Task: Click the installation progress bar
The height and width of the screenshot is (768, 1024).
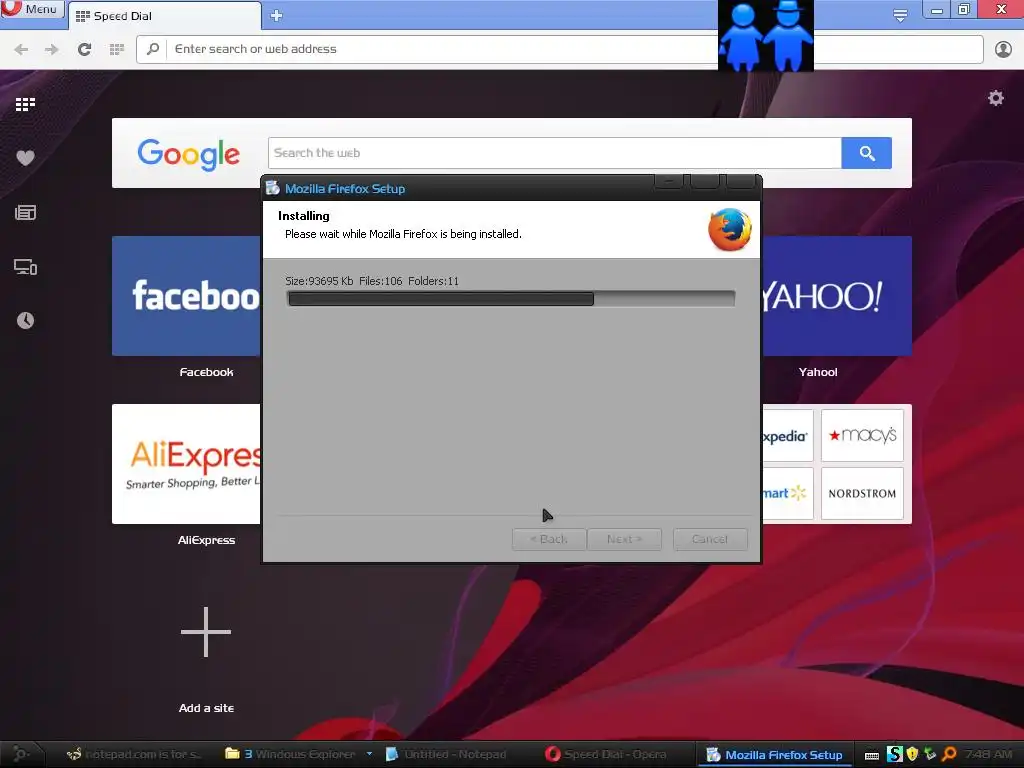Action: click(511, 299)
